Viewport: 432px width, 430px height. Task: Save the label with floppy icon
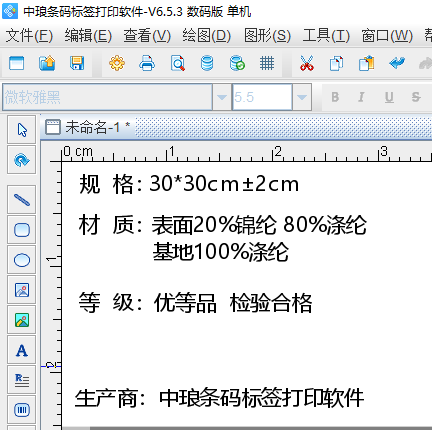pyautogui.click(x=77, y=63)
